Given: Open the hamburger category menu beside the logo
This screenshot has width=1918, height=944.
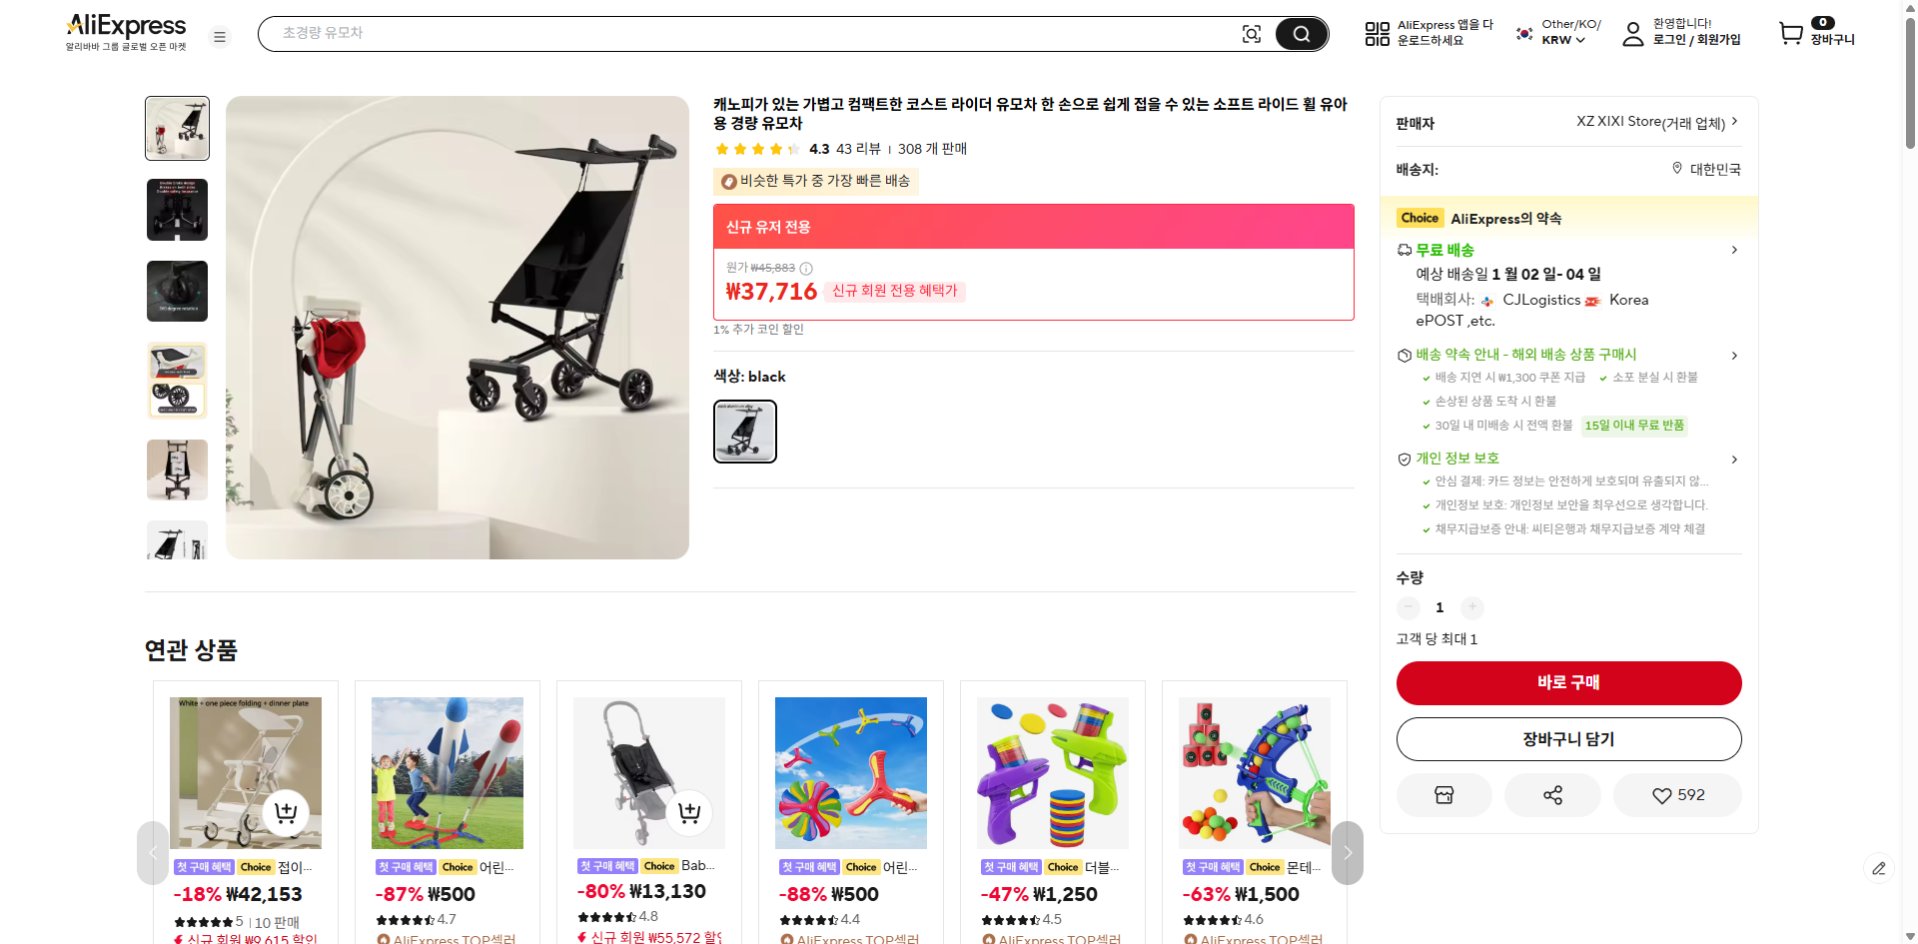Looking at the screenshot, I should 220,36.
